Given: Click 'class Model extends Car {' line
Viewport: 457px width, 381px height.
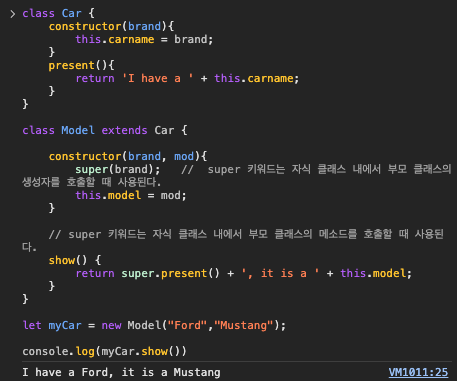Looking at the screenshot, I should 105,130.
